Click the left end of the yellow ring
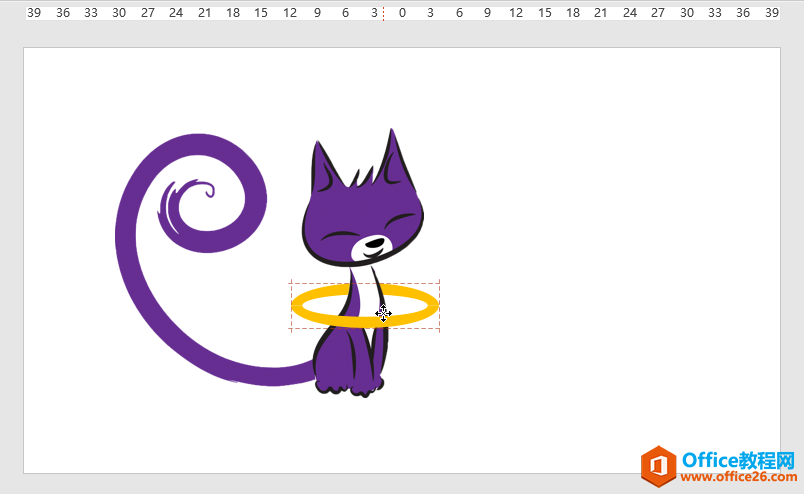 pos(296,306)
